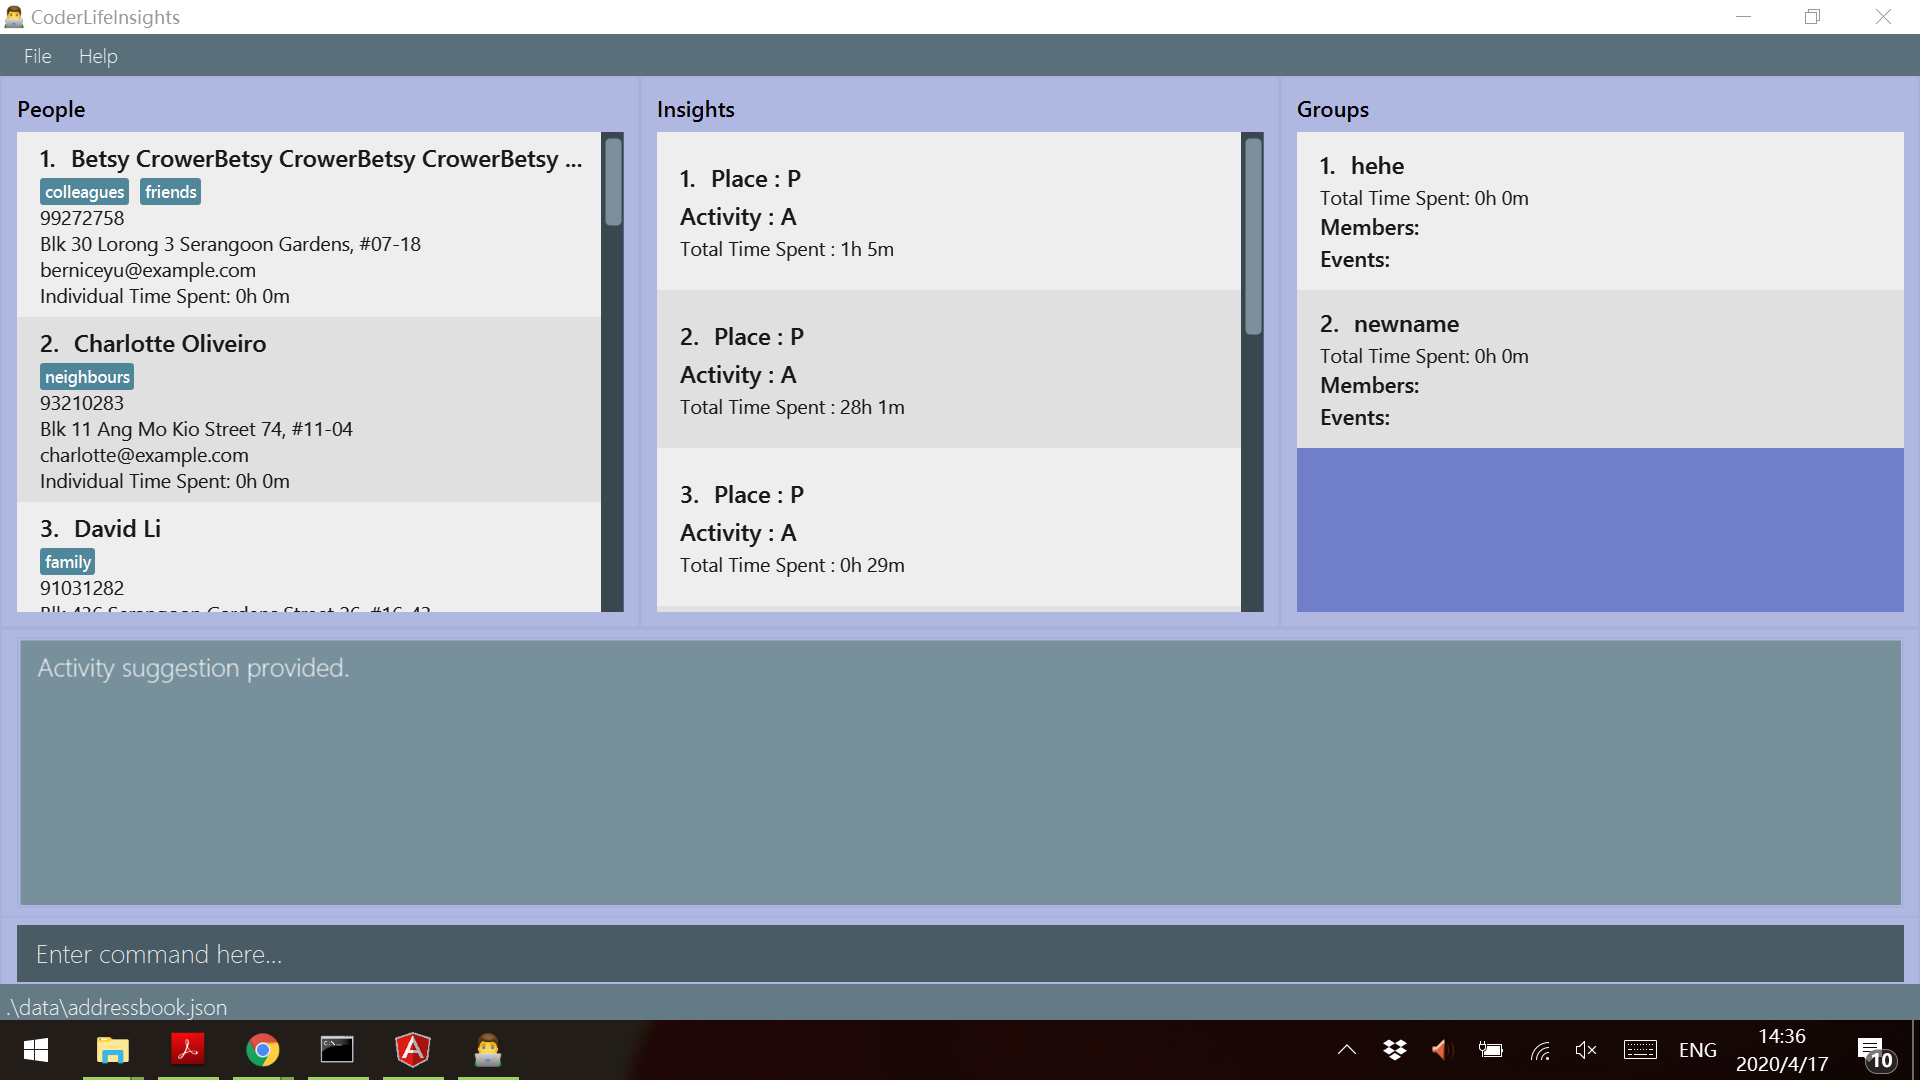Open the terminal from the taskbar
Viewport: 1920px width, 1080px height.
(337, 1050)
